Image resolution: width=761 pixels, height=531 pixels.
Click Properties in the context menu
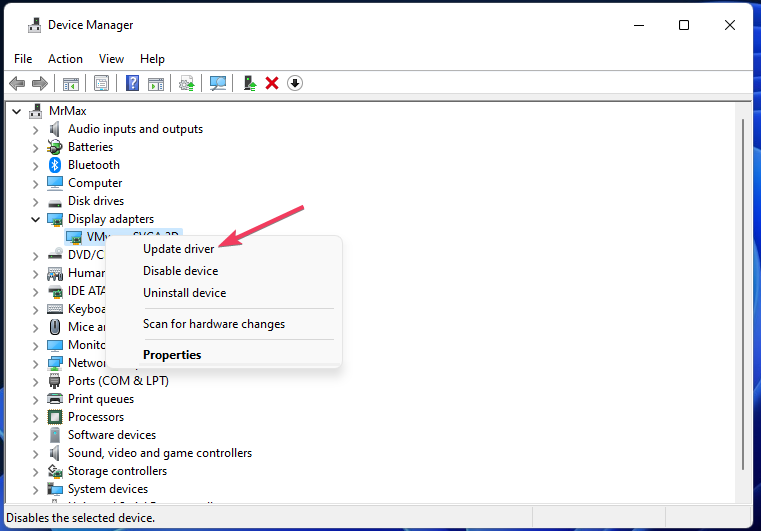click(x=172, y=355)
